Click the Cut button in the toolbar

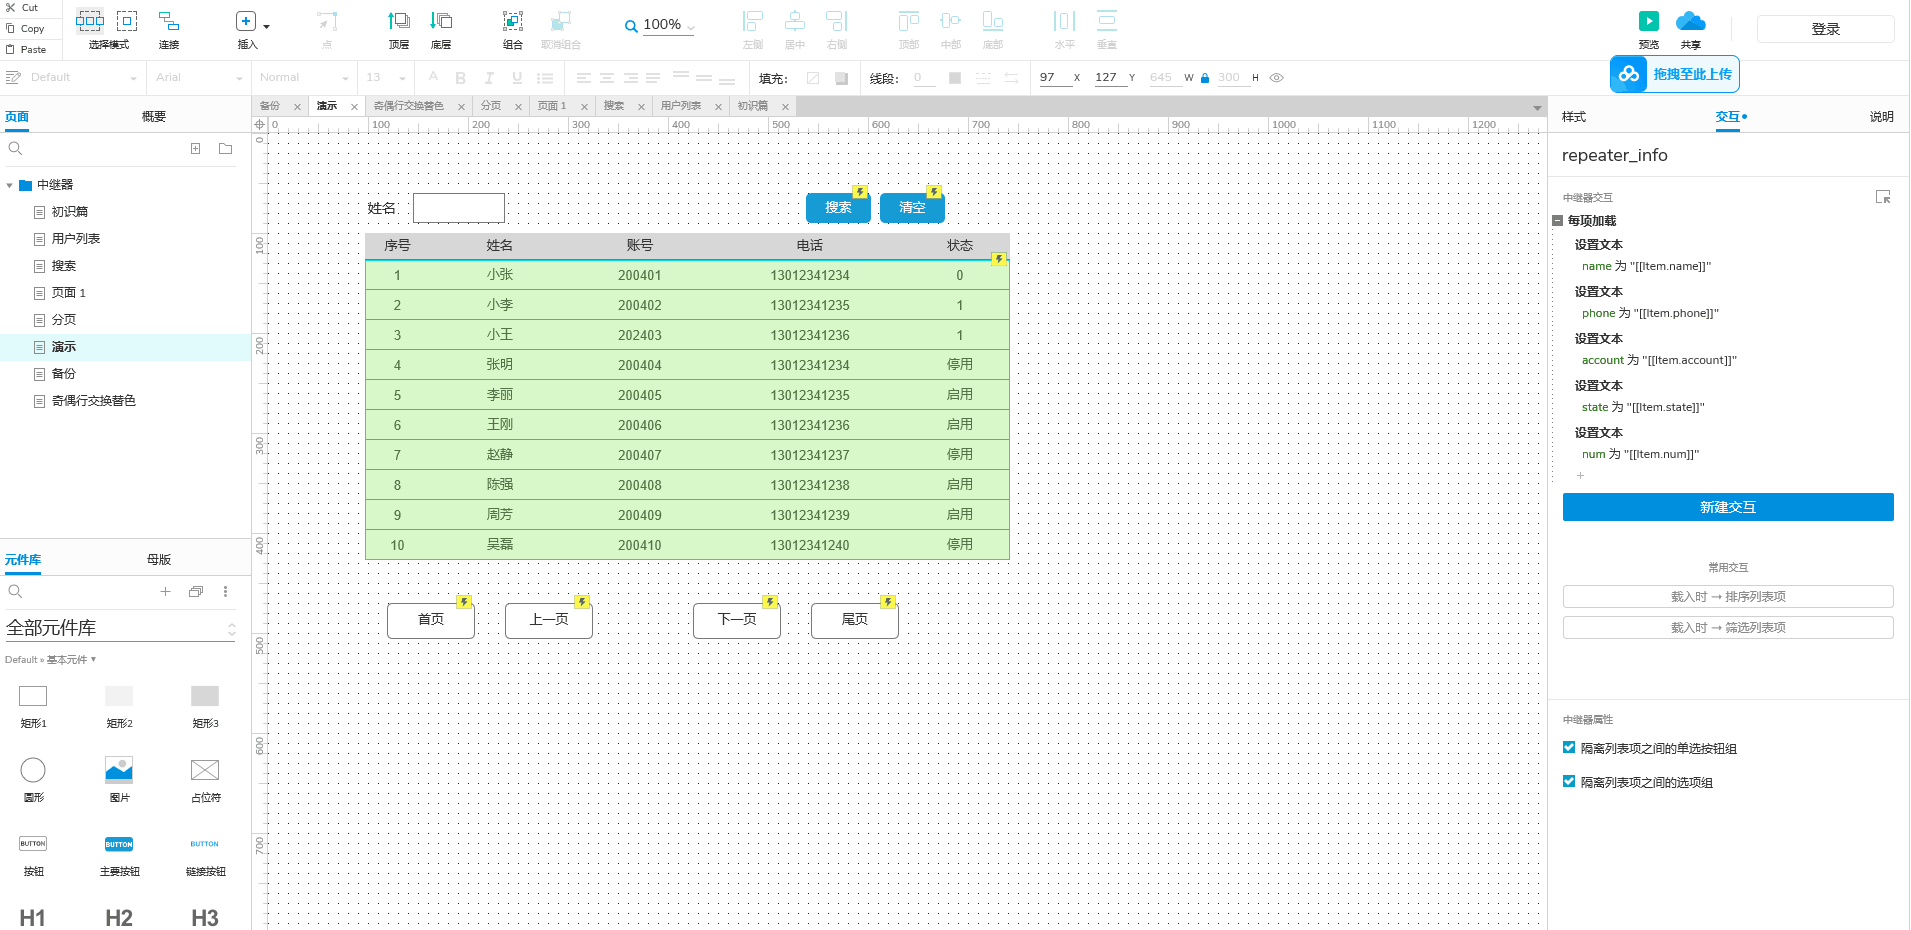(x=22, y=7)
